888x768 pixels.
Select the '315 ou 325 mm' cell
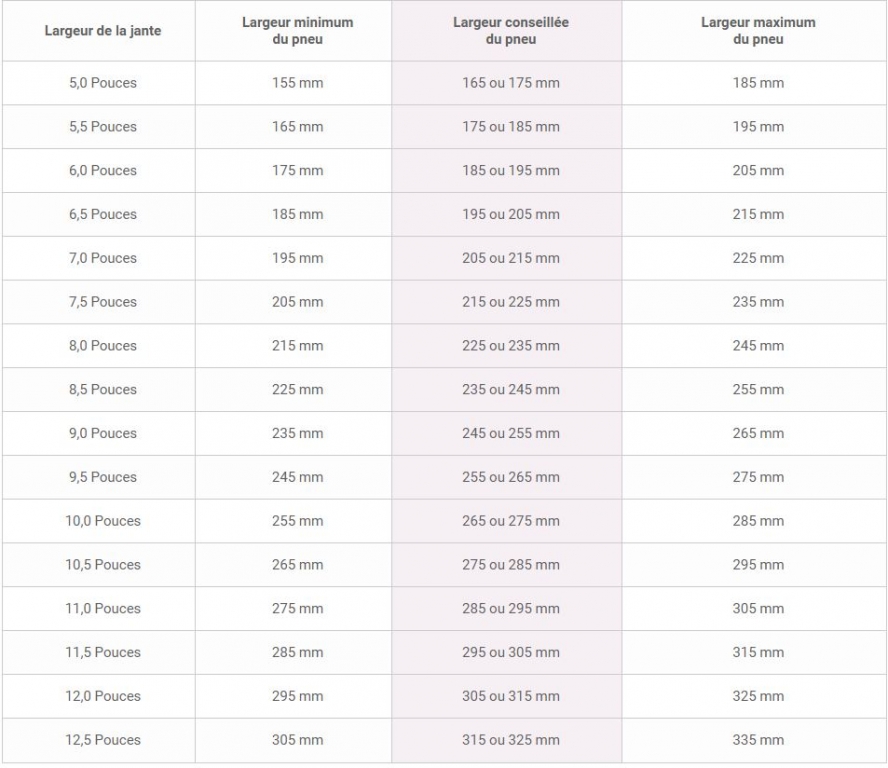pos(511,740)
